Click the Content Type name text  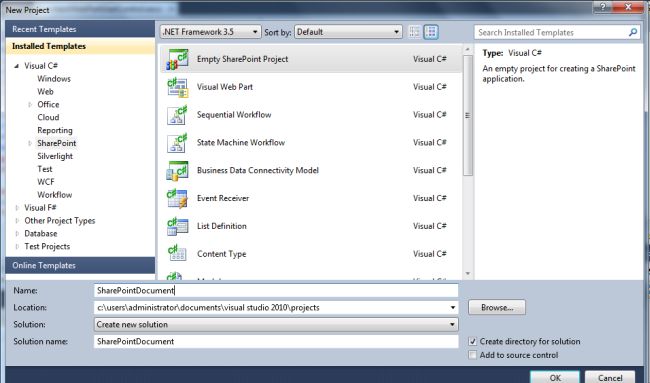click(222, 254)
